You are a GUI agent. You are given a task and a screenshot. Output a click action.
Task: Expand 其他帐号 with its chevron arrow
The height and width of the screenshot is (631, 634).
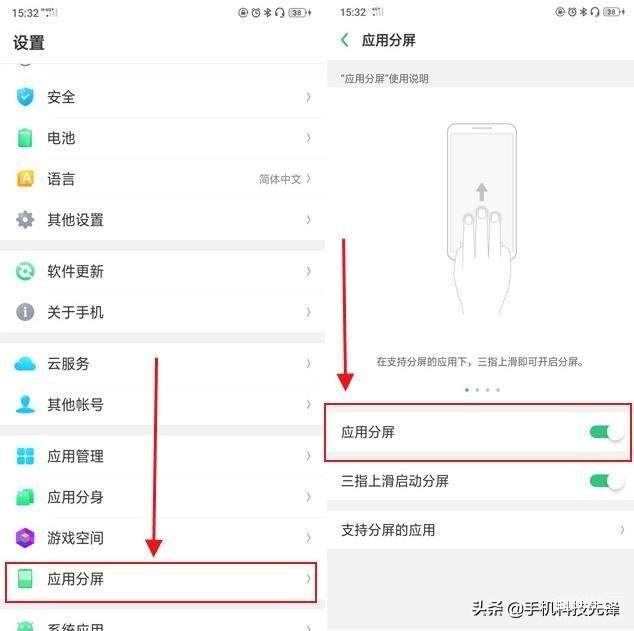point(309,405)
